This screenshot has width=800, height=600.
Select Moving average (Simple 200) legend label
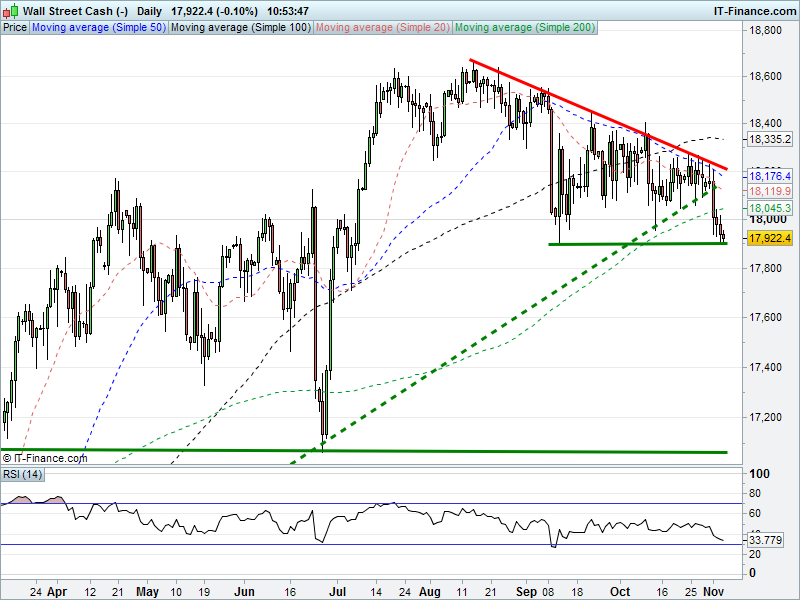point(525,28)
